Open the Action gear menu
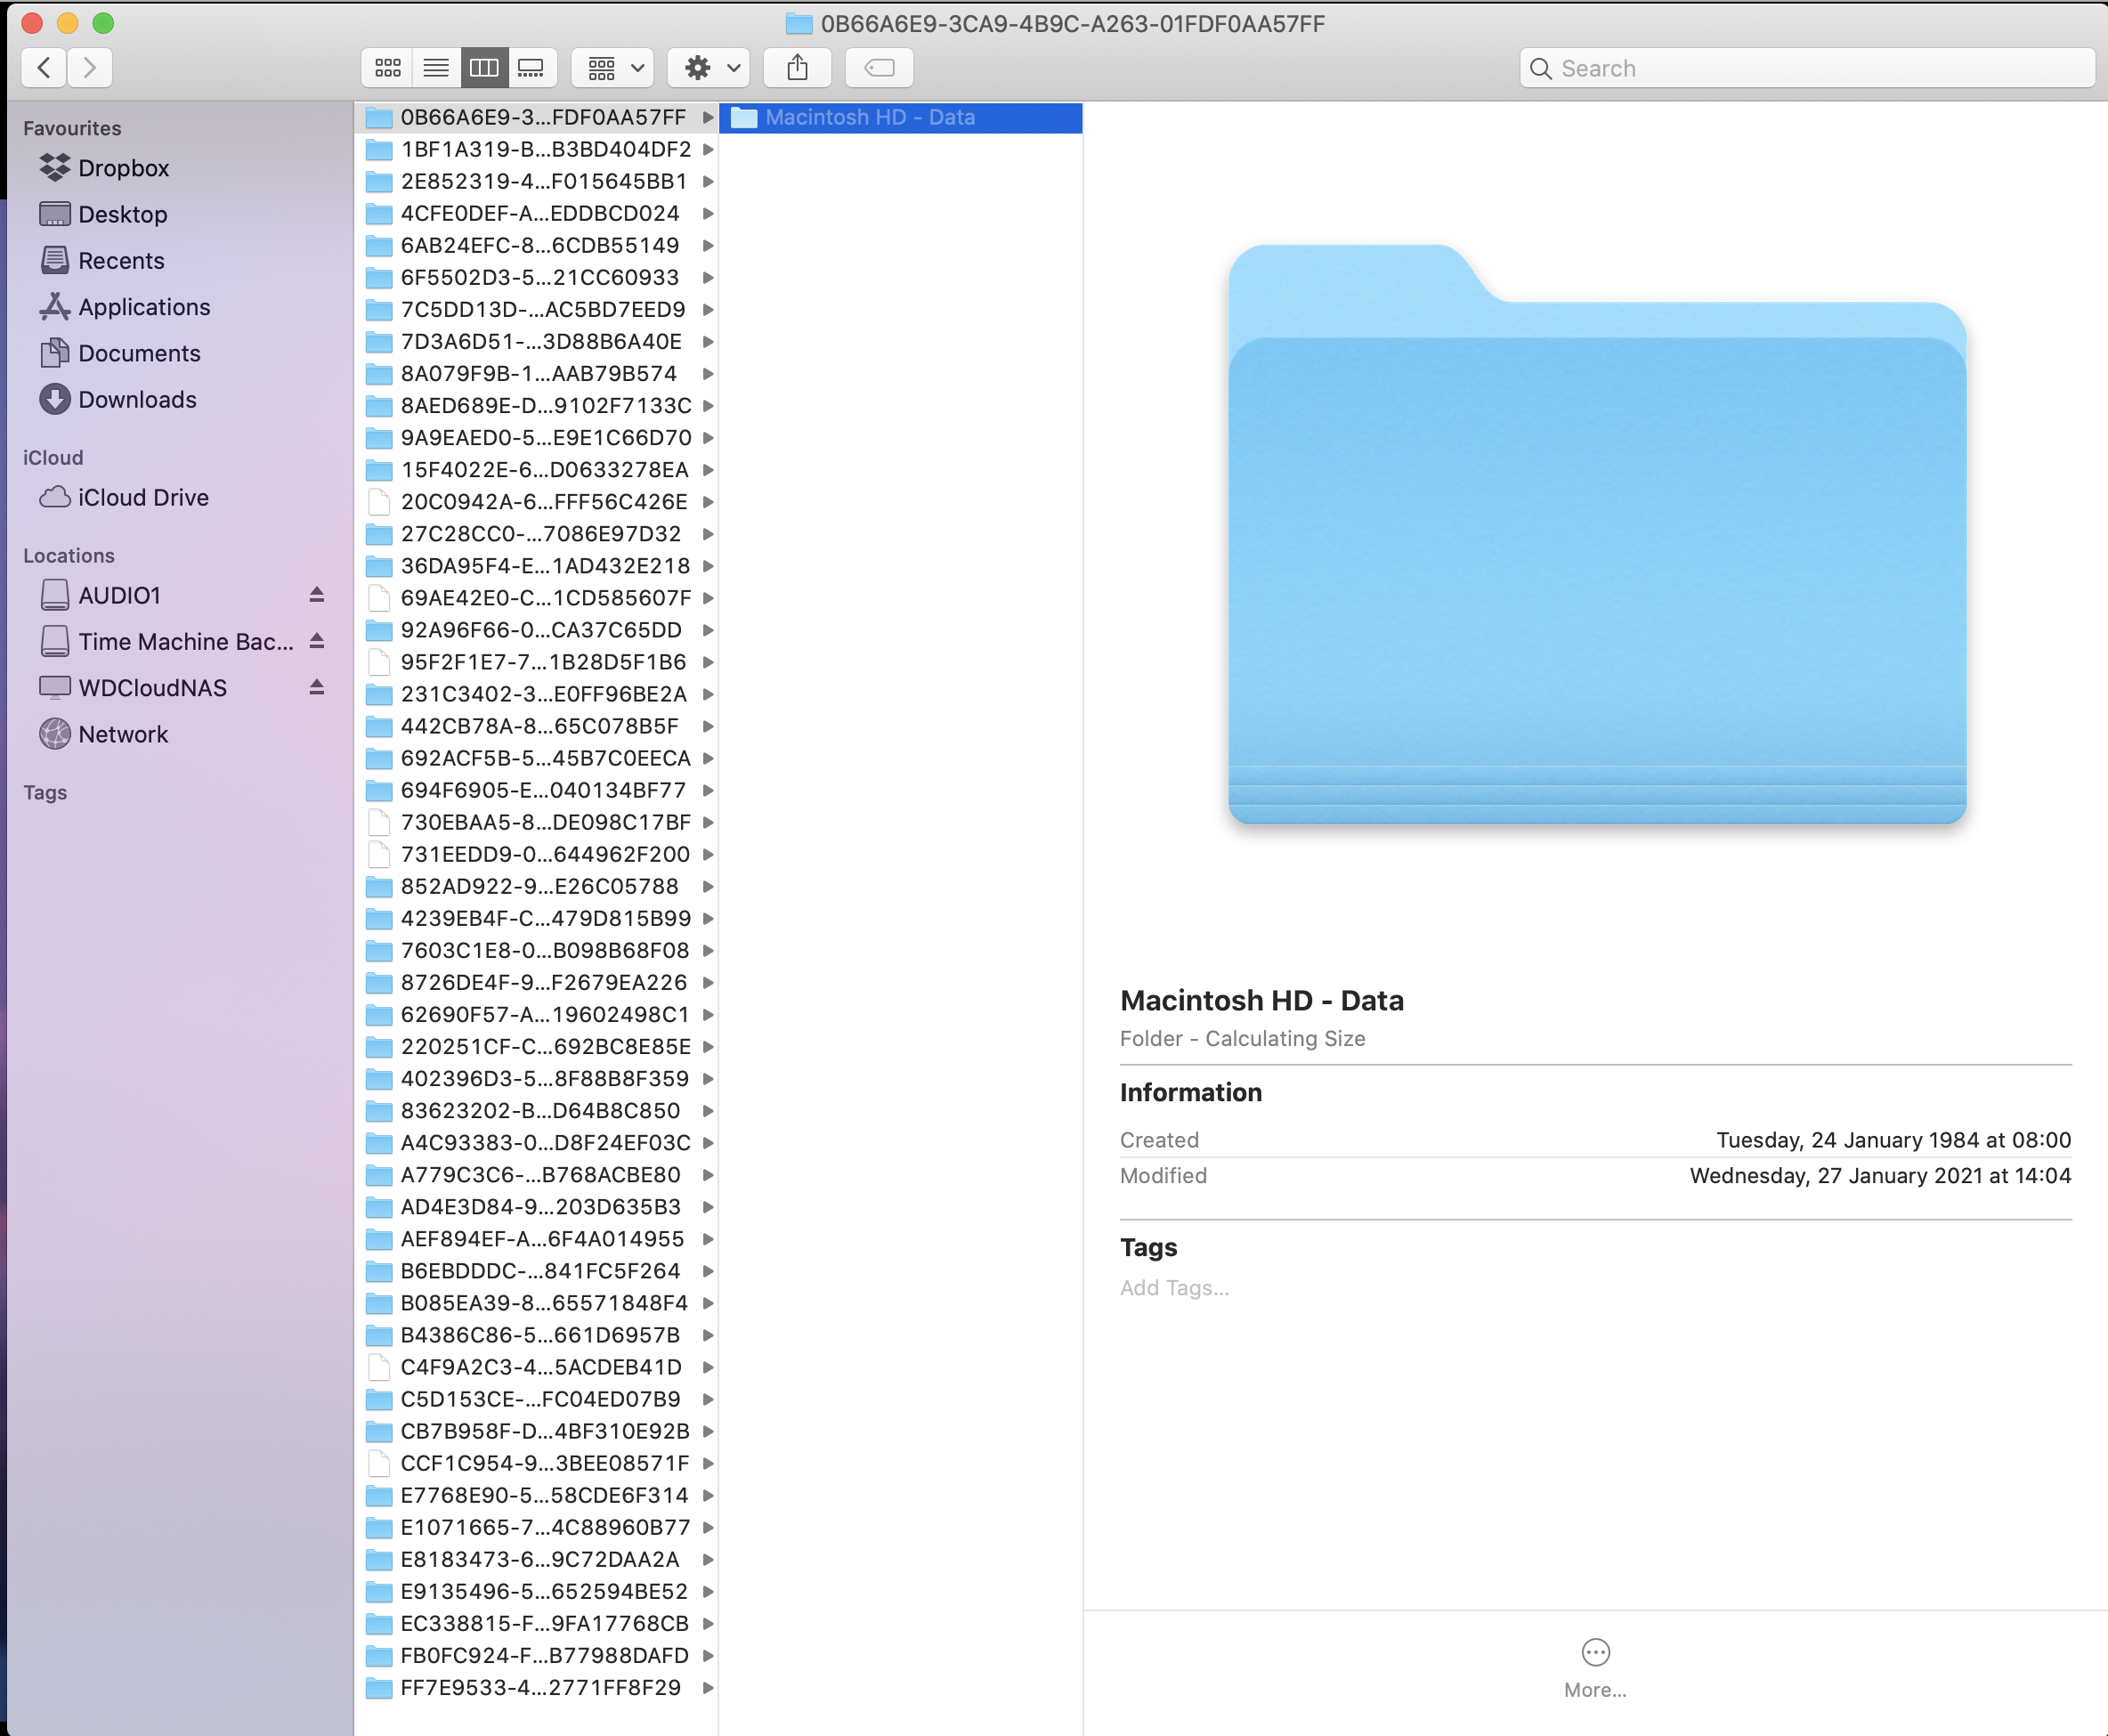The image size is (2108, 1736). (x=710, y=68)
